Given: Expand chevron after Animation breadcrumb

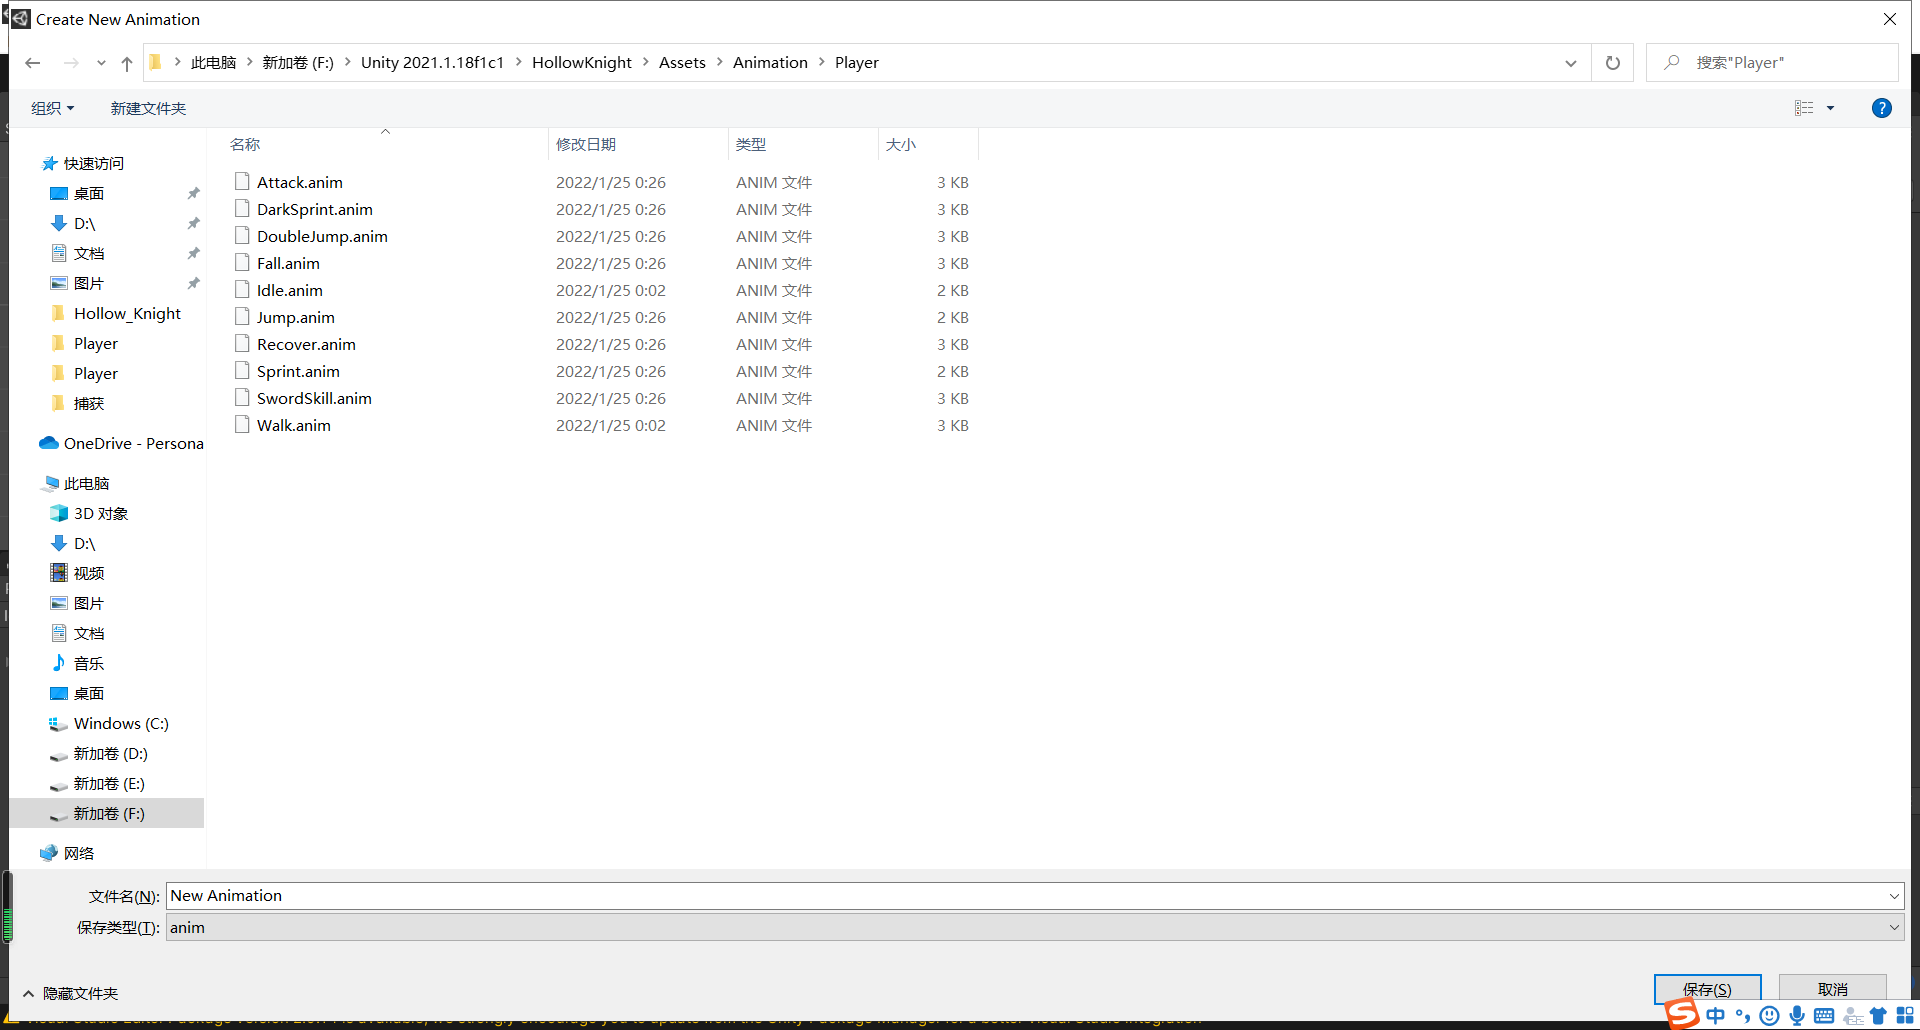Looking at the screenshot, I should click(822, 62).
